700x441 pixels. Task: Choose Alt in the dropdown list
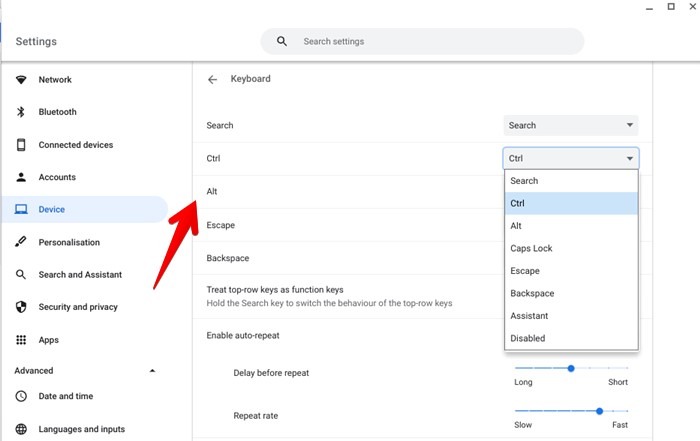click(x=571, y=226)
